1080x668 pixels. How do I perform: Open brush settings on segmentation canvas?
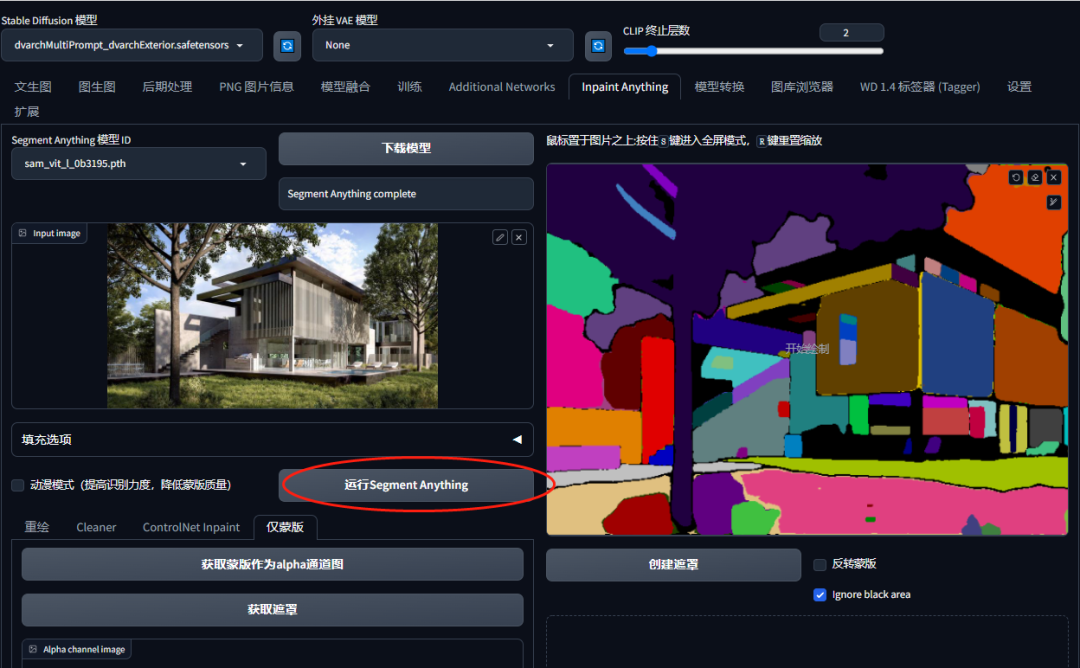(x=1054, y=202)
